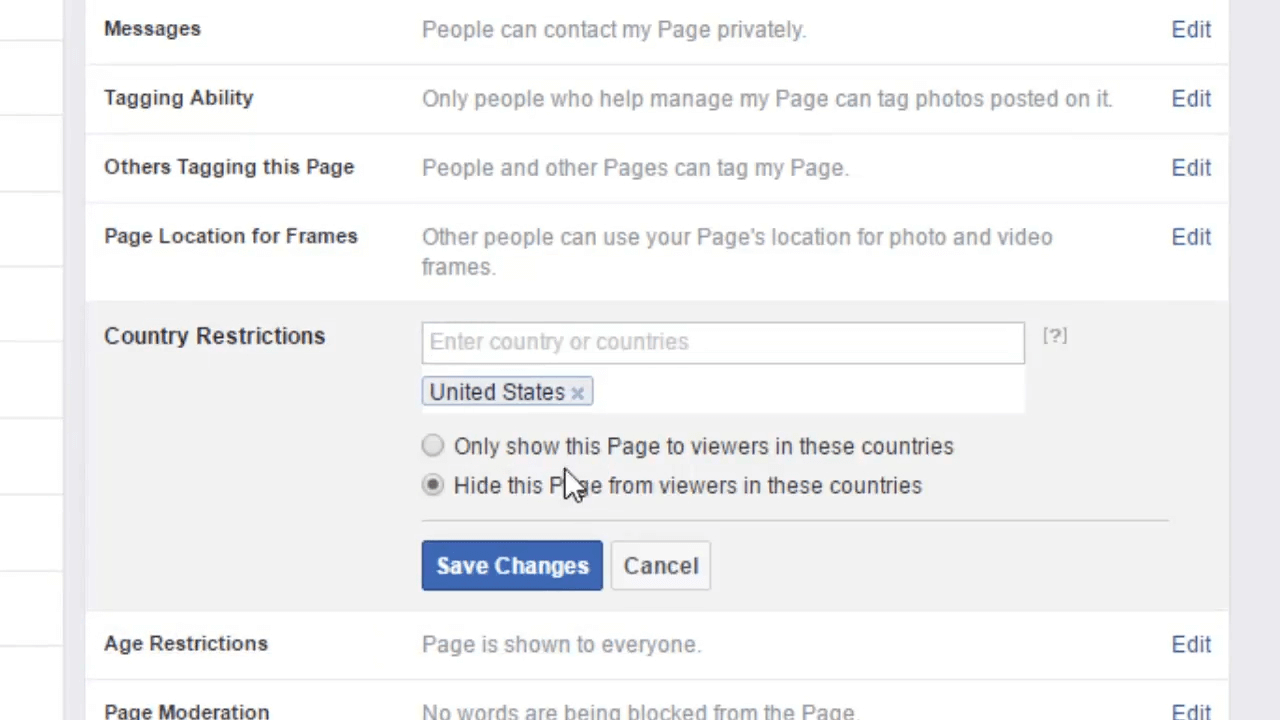The image size is (1280, 720).
Task: Open Others Tagging this Page row
Action: click(657, 168)
